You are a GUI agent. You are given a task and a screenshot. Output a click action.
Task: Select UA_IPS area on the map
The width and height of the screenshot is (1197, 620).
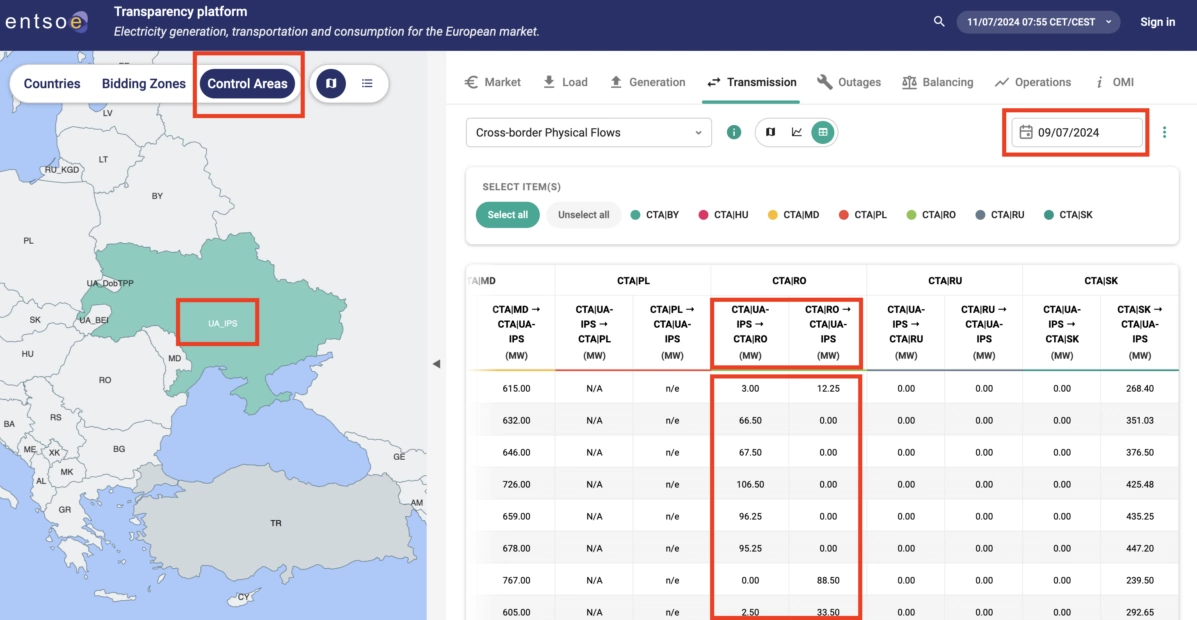click(x=223, y=324)
